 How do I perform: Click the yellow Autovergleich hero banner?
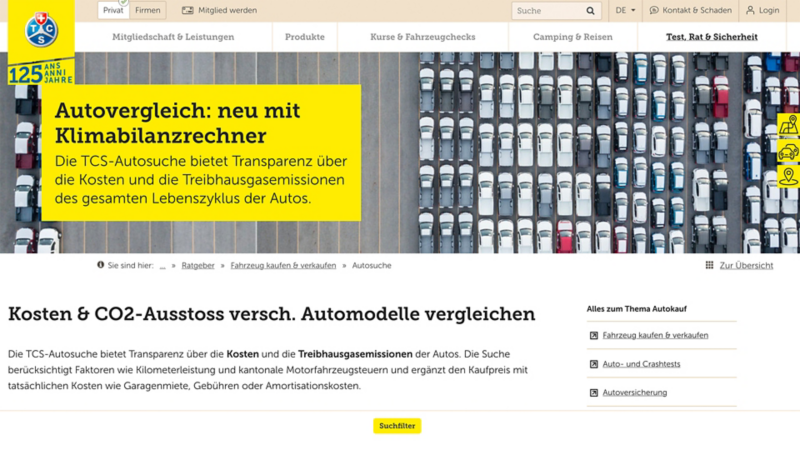click(x=201, y=153)
